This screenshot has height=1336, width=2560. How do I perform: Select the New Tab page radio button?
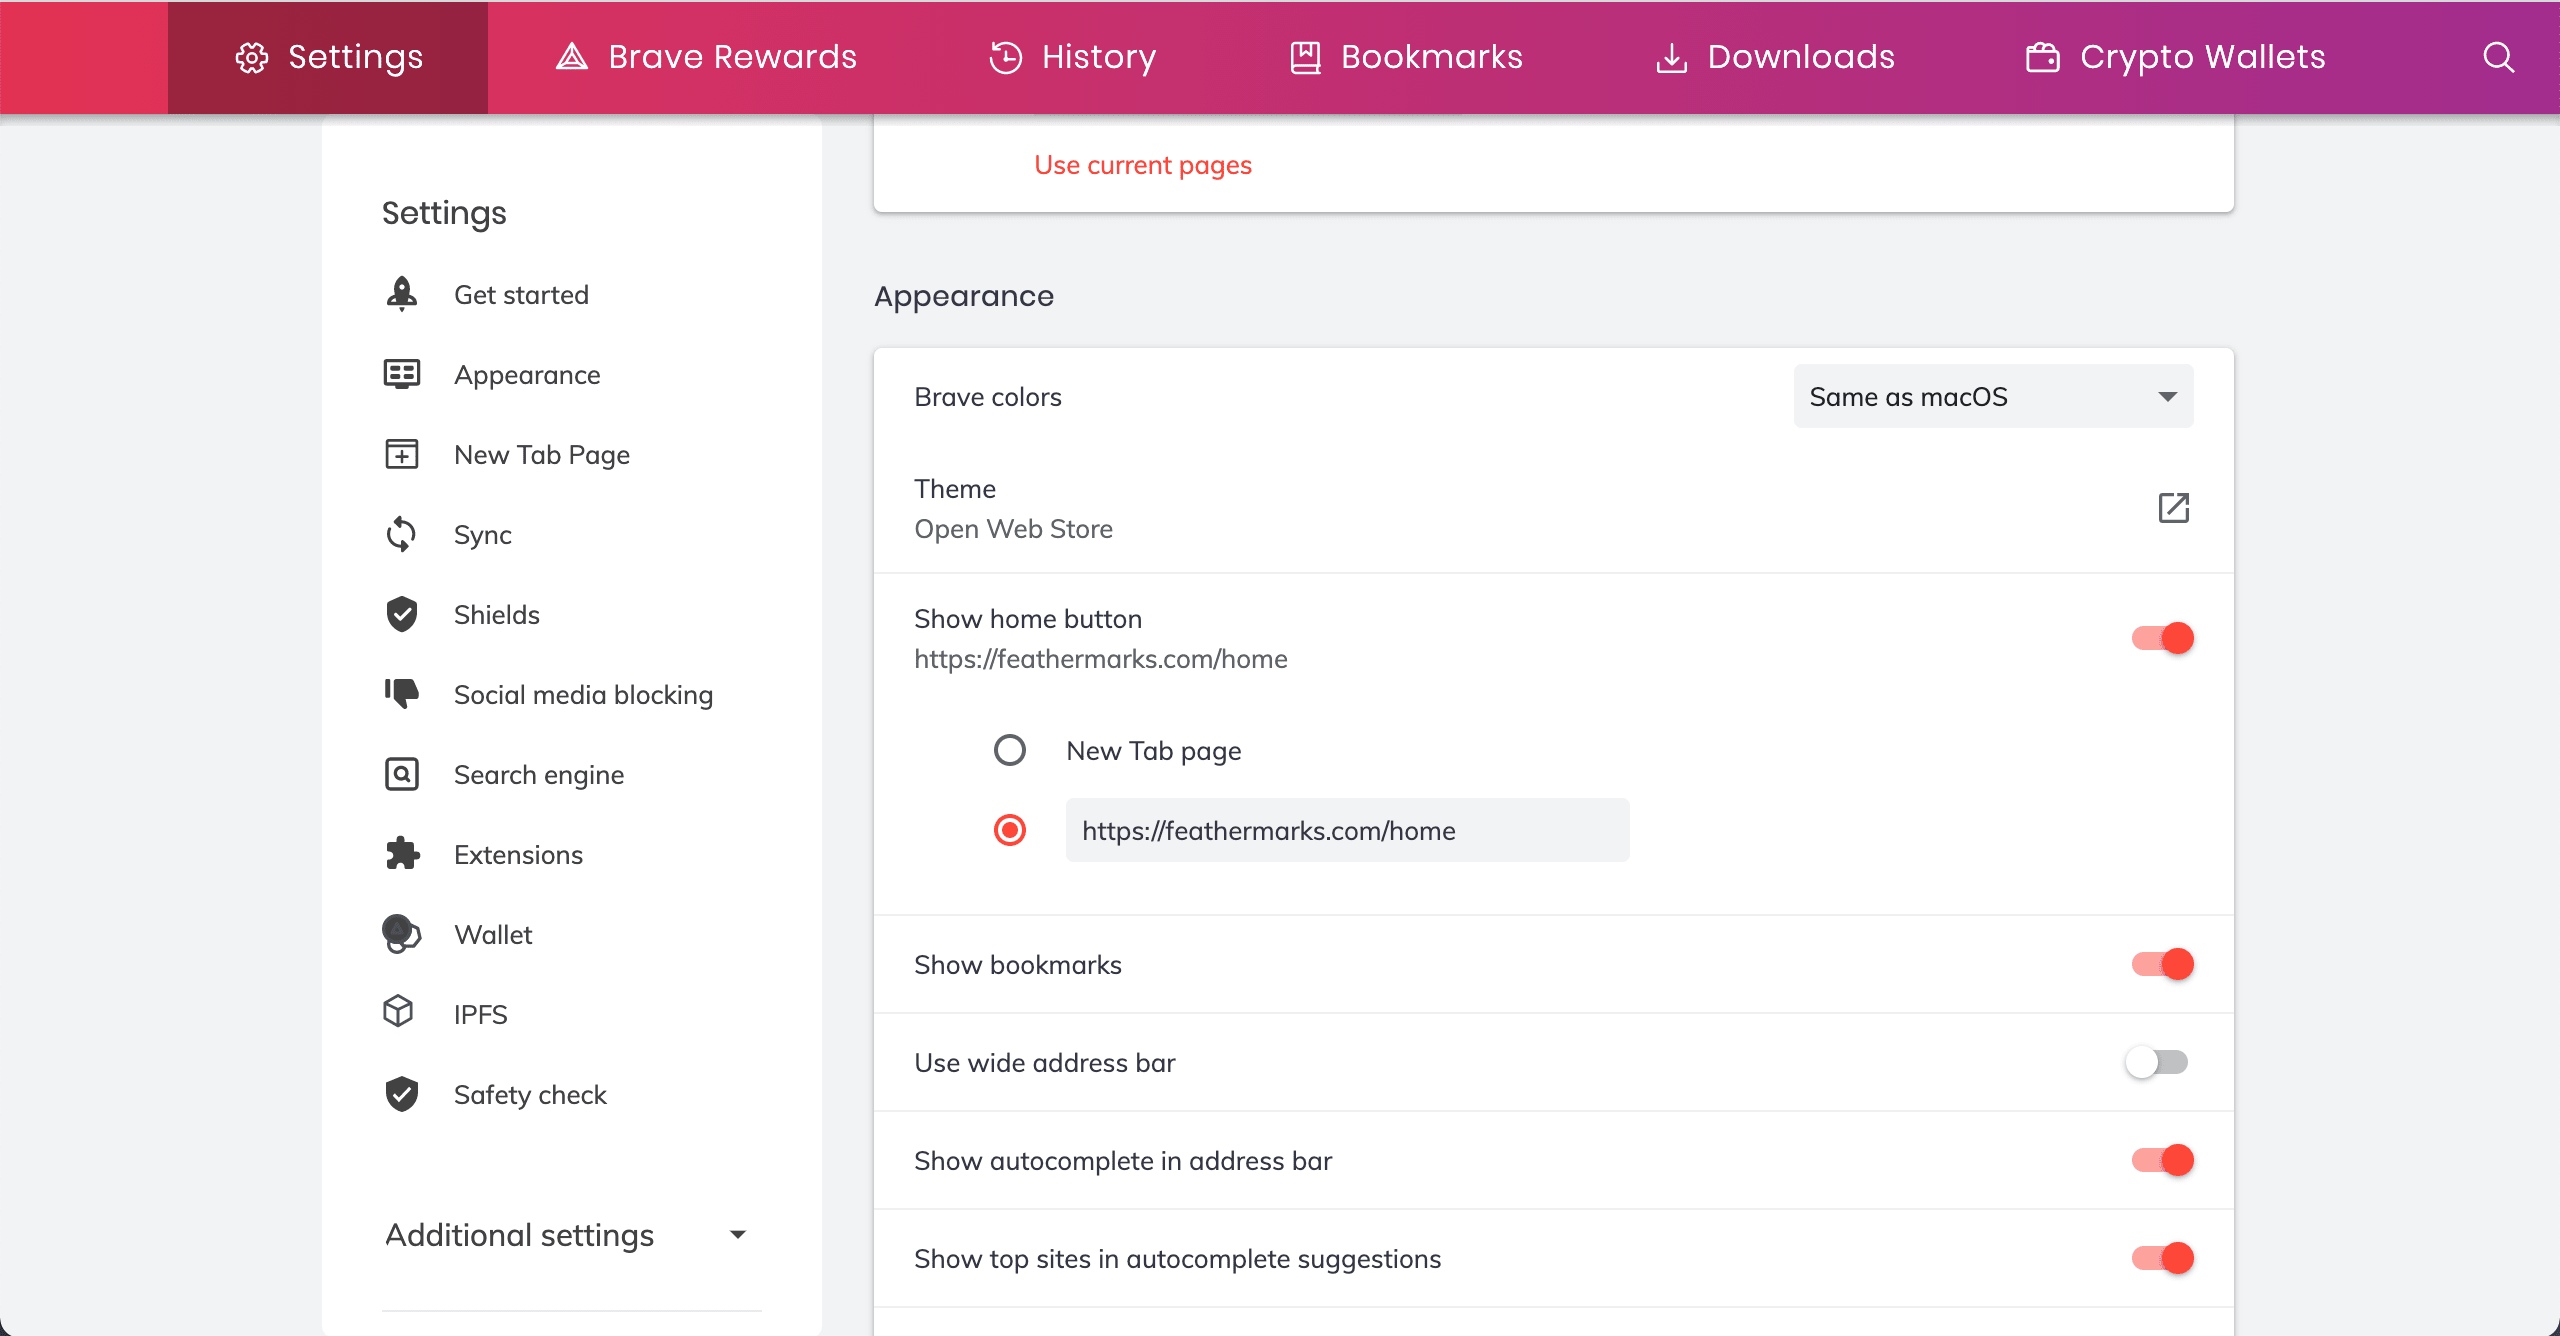(1010, 750)
